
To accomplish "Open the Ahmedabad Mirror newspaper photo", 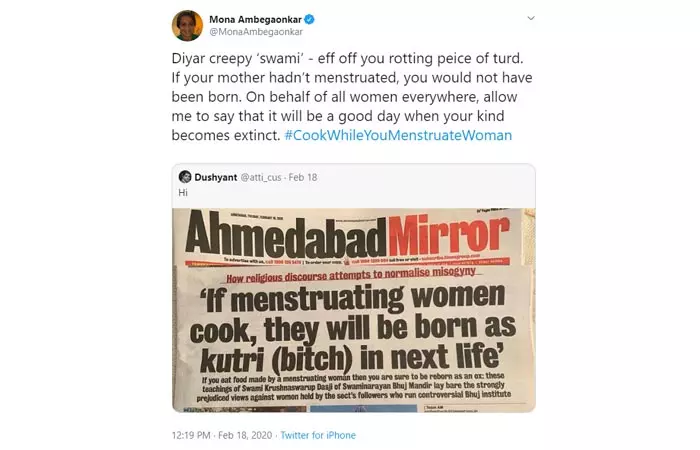I will coord(354,308).
